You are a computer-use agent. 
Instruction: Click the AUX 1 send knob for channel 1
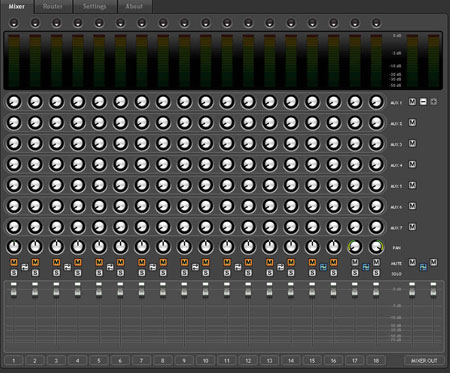click(14, 102)
